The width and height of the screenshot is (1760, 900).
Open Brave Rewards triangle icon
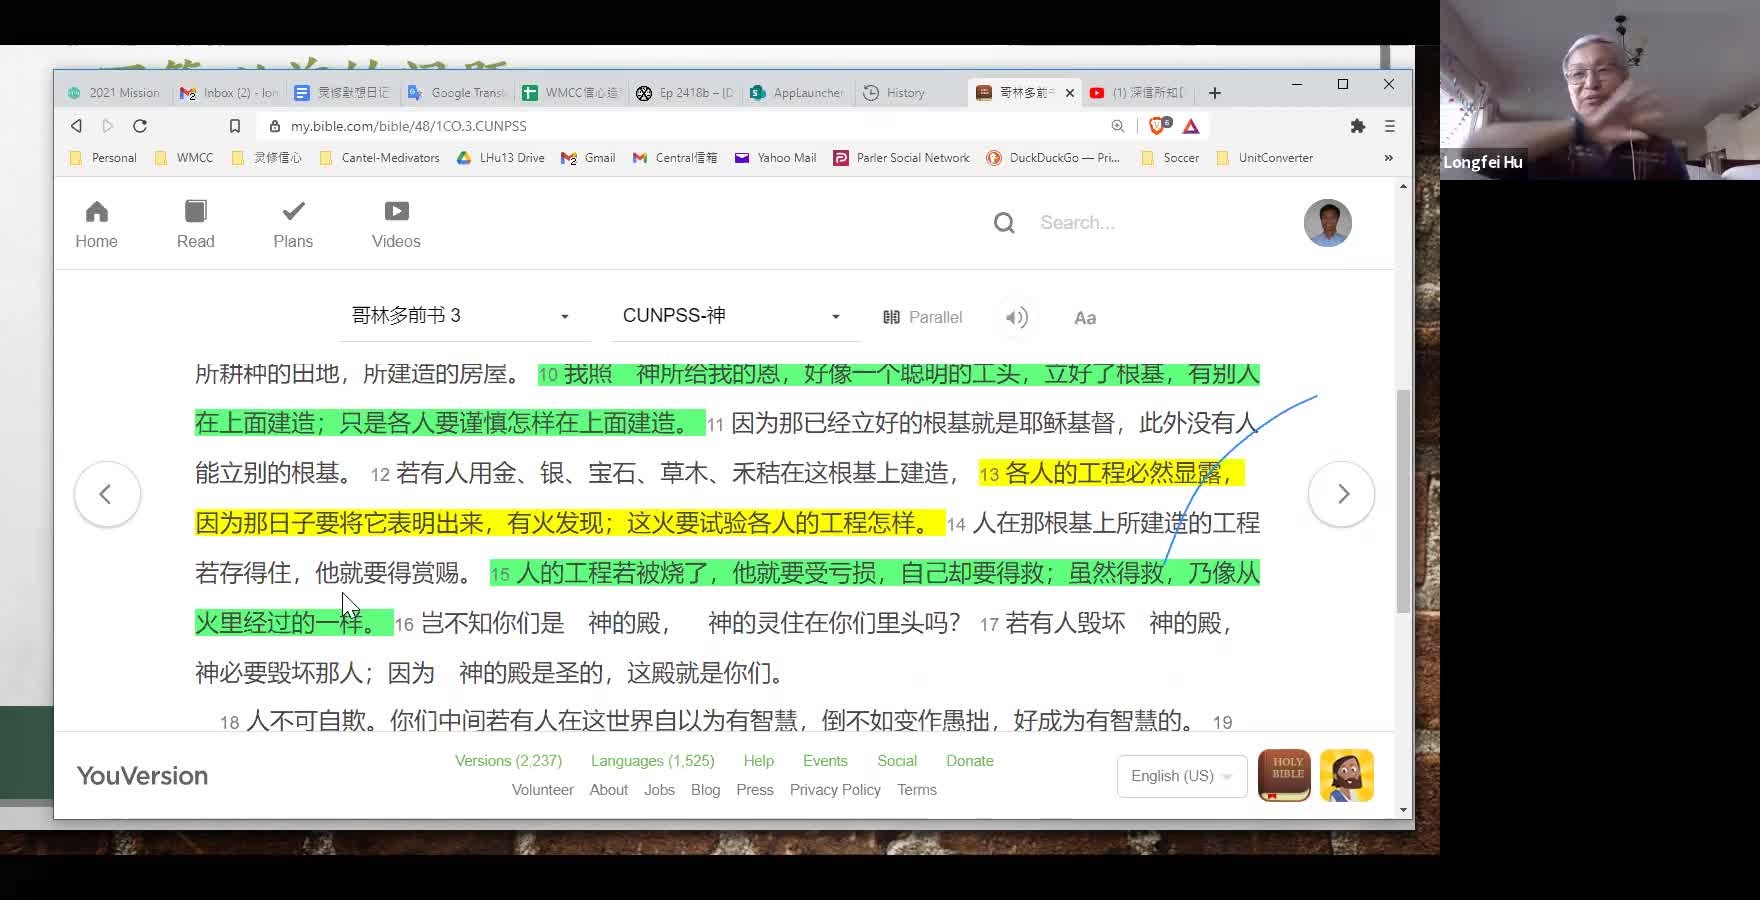point(1191,126)
